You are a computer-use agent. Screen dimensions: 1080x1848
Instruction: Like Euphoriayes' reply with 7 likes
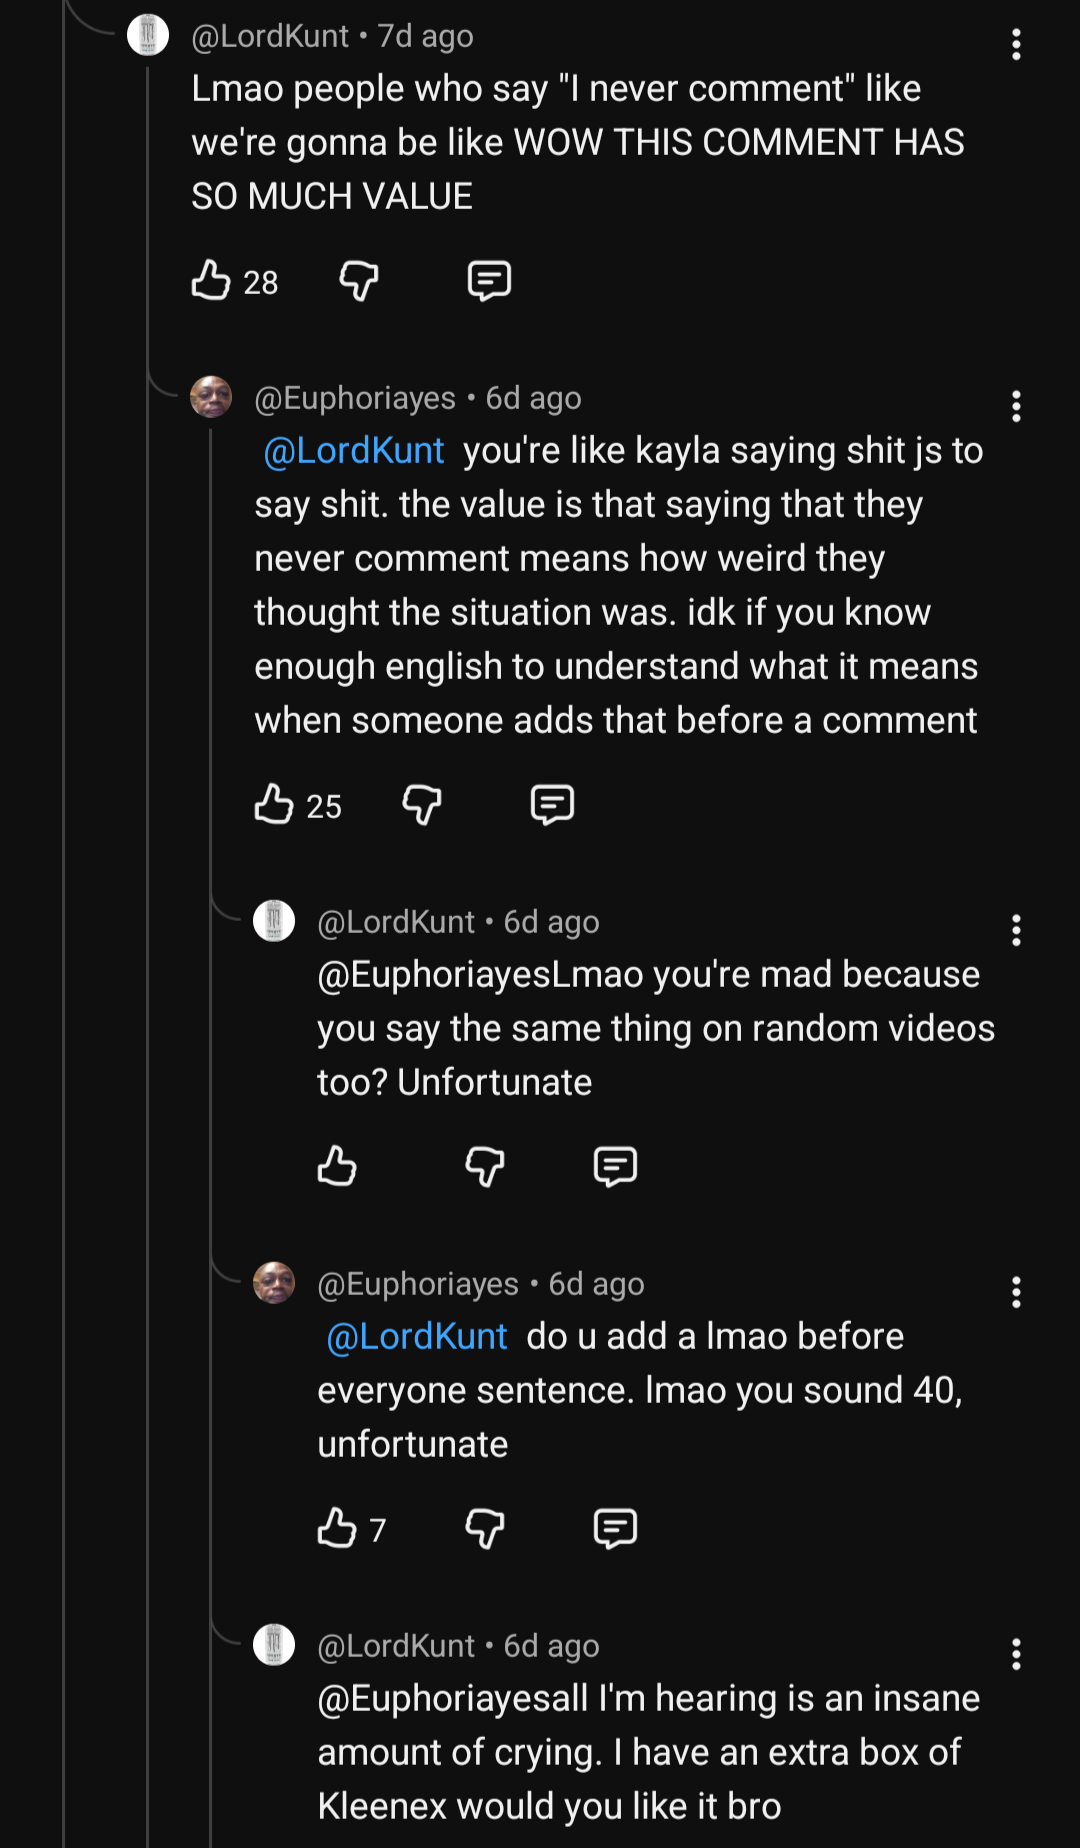pos(337,1528)
